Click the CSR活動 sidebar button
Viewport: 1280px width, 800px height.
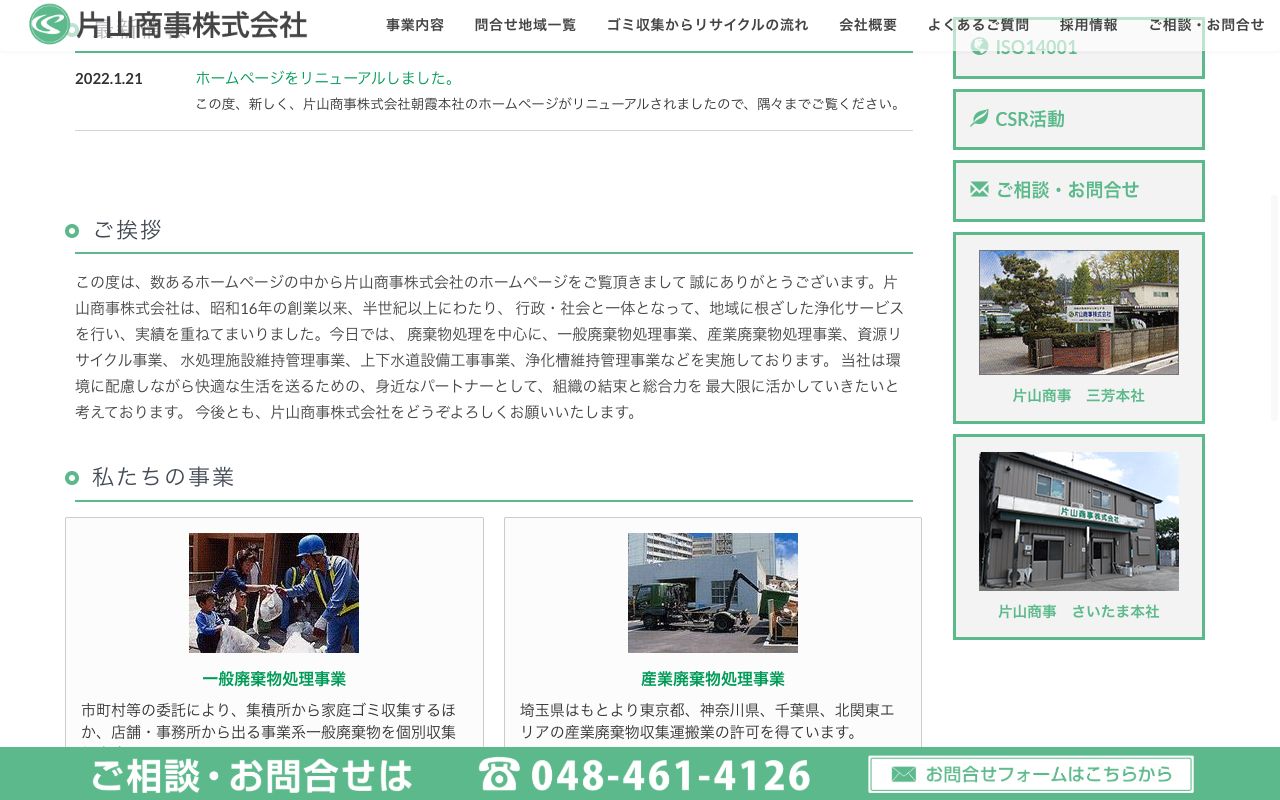coord(1079,119)
